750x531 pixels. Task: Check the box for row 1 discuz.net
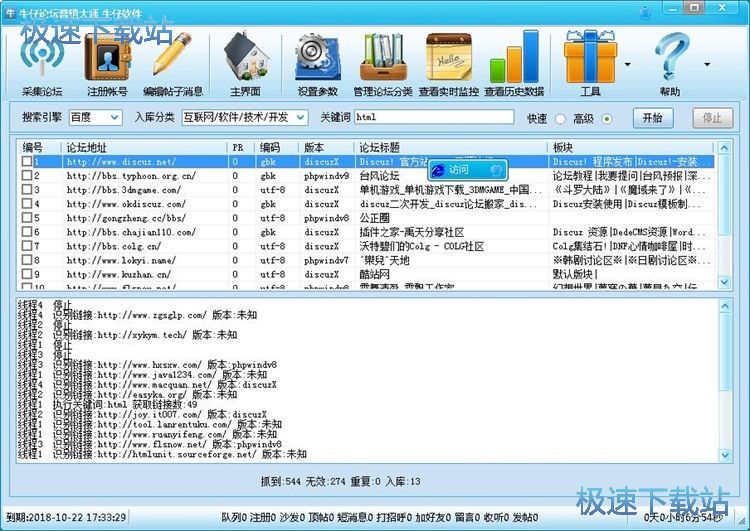[x=27, y=161]
